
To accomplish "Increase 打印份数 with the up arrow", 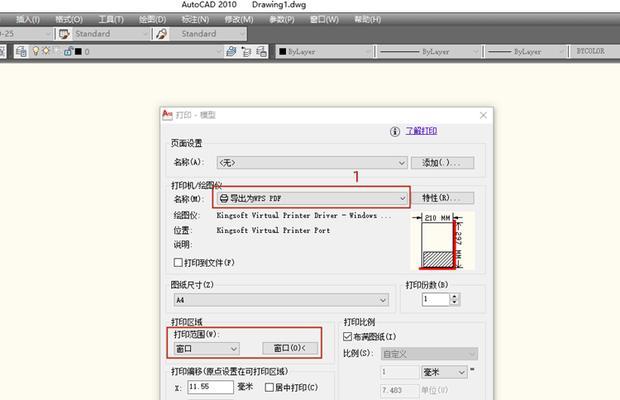I will click(454, 296).
